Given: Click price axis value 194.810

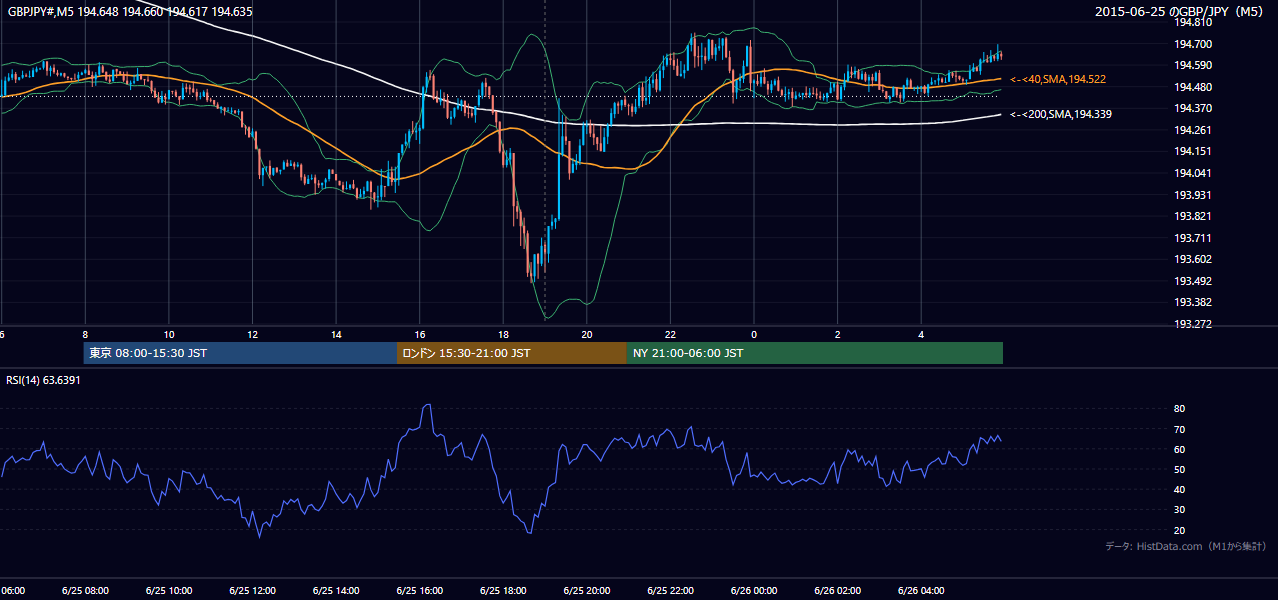Looking at the screenshot, I should (x=1193, y=22).
